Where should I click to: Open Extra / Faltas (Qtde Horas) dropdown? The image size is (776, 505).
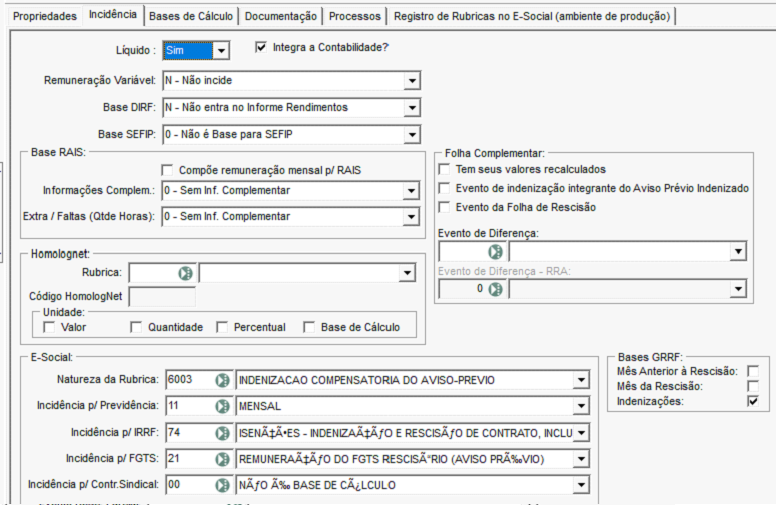pyautogui.click(x=411, y=217)
